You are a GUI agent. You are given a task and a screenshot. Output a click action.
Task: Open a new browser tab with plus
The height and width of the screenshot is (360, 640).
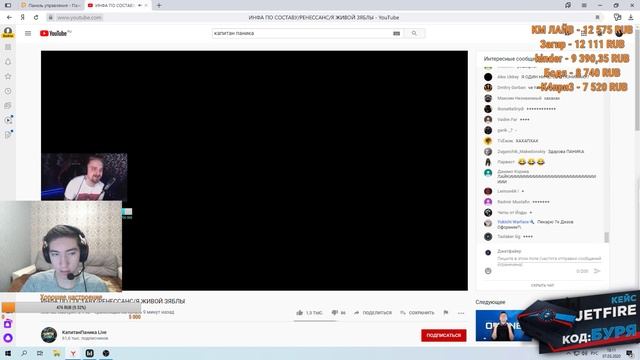coord(159,5)
